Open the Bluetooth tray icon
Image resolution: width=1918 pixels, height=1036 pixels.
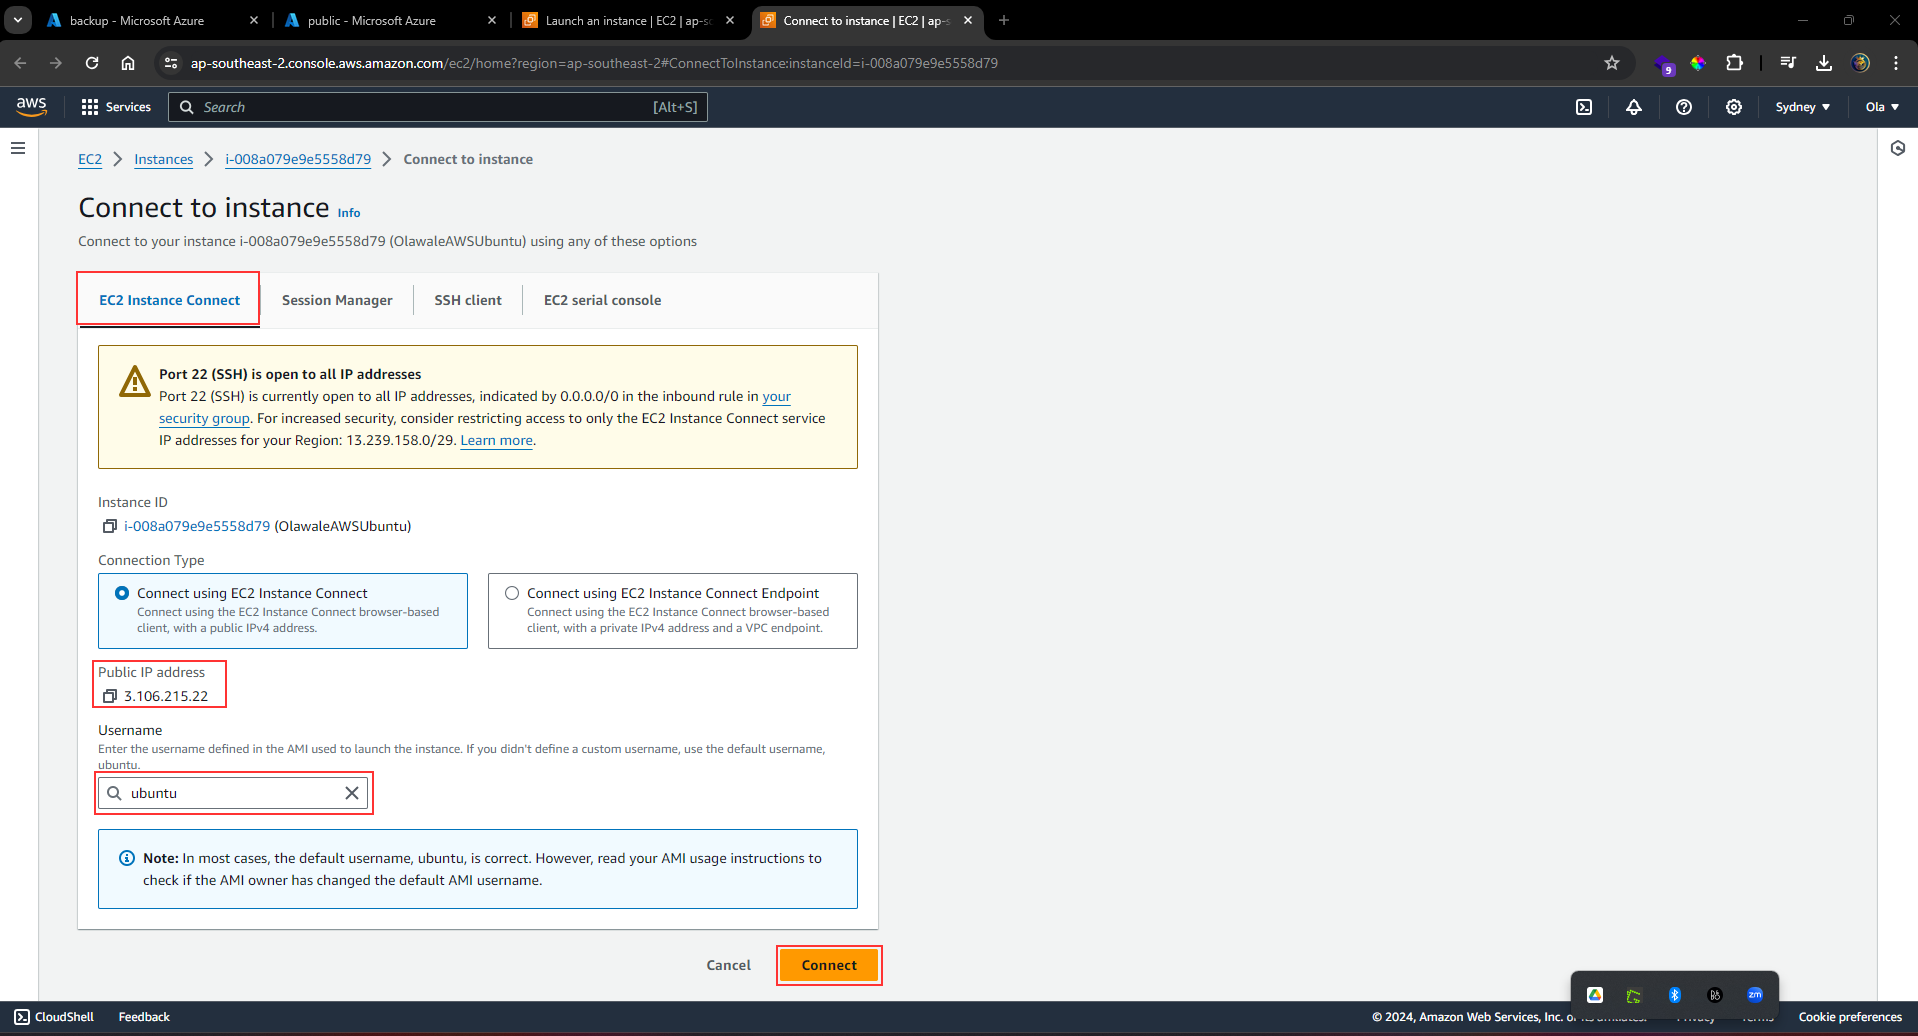pos(1675,995)
